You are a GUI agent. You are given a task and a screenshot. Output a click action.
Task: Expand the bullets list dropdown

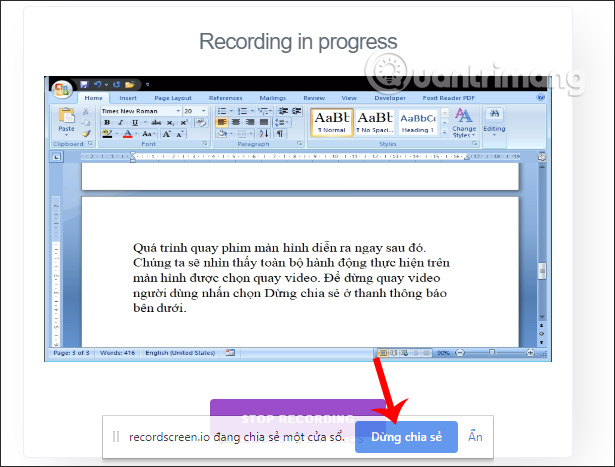(x=231, y=111)
